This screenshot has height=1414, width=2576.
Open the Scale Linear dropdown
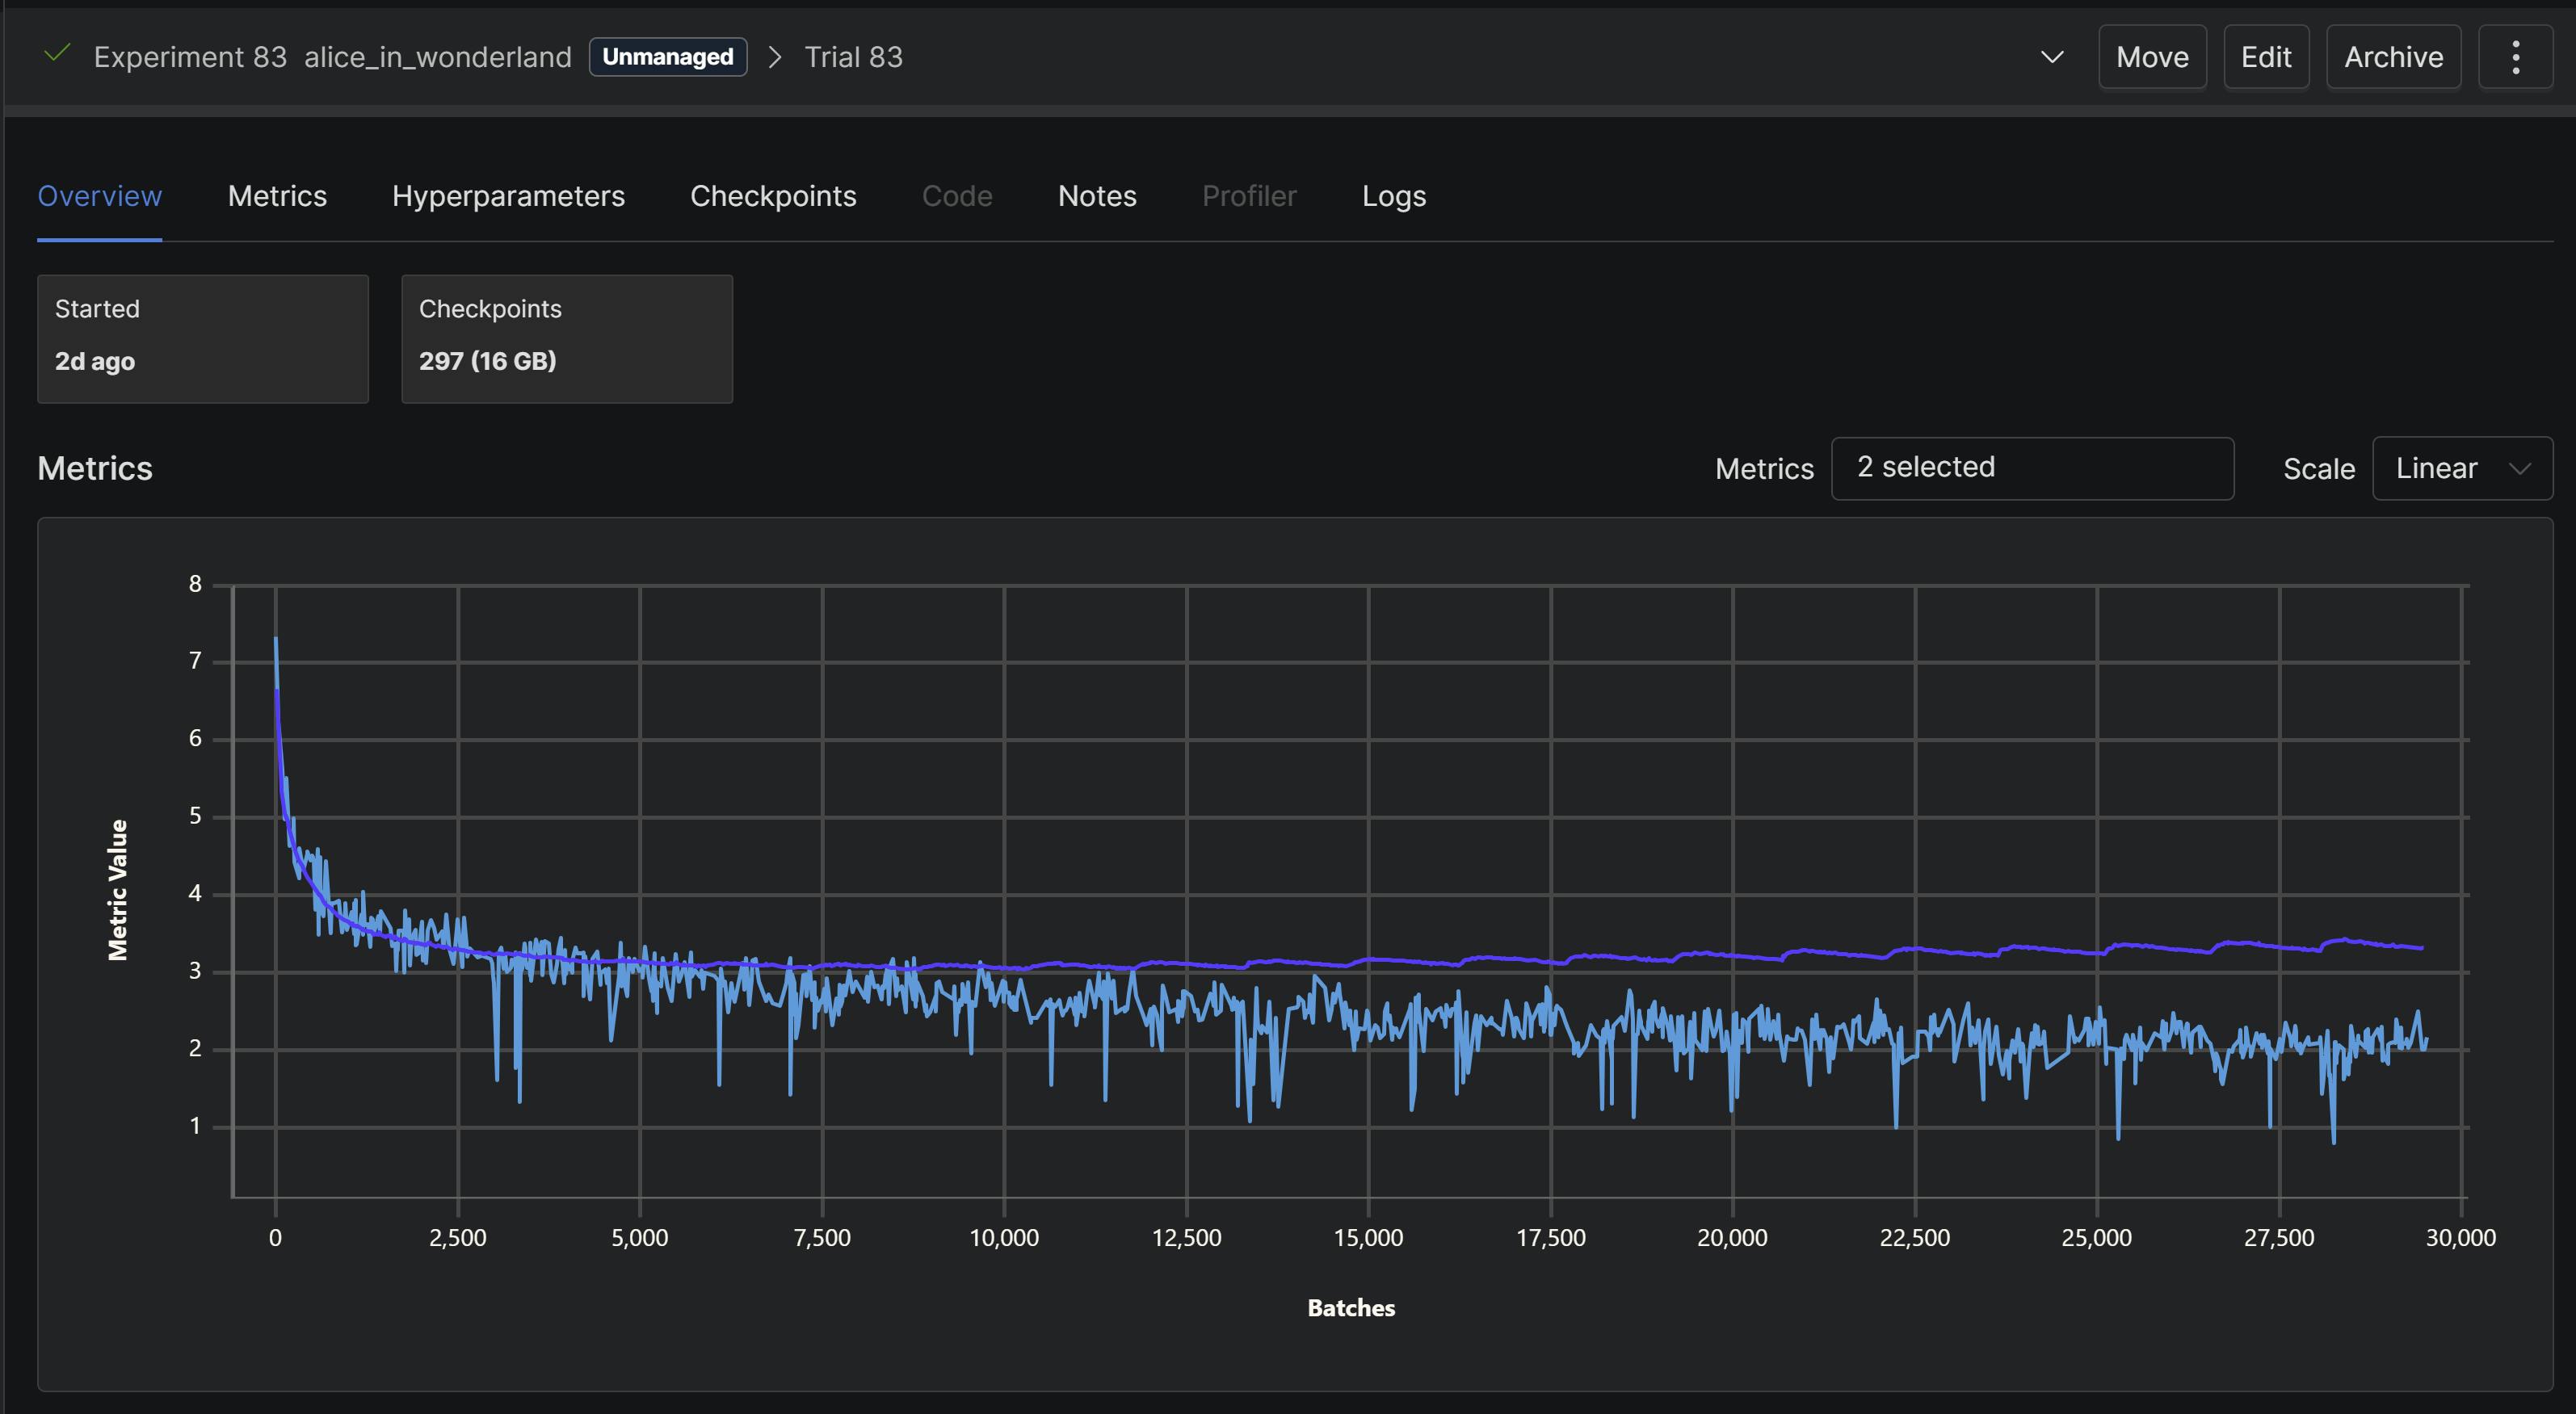click(2461, 468)
